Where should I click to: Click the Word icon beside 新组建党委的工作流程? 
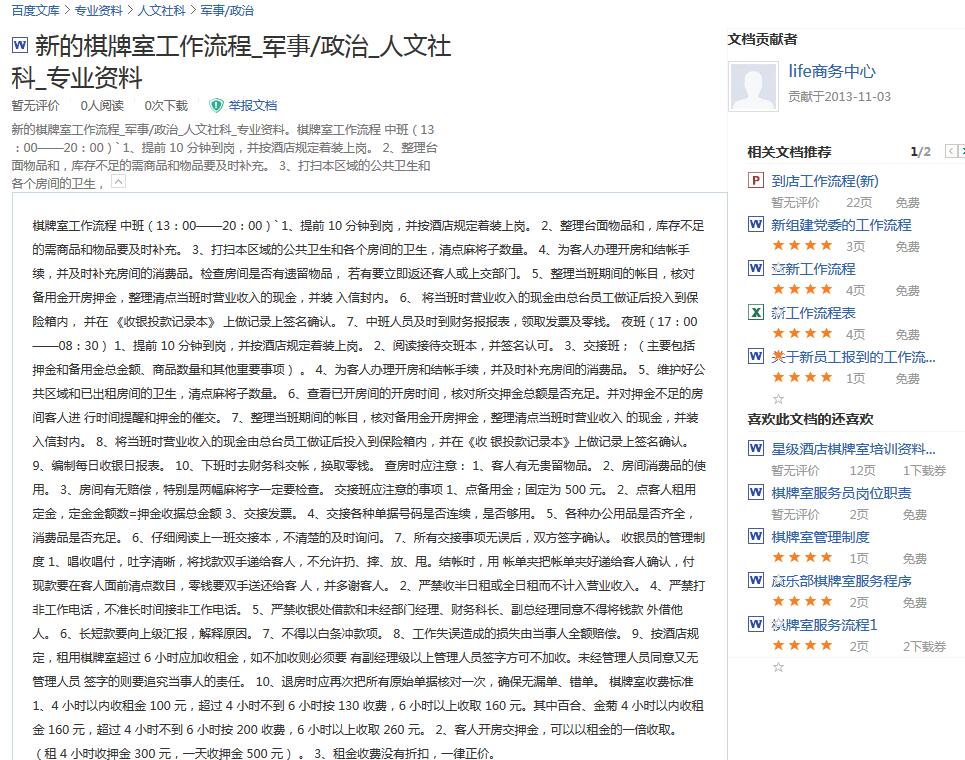point(756,225)
